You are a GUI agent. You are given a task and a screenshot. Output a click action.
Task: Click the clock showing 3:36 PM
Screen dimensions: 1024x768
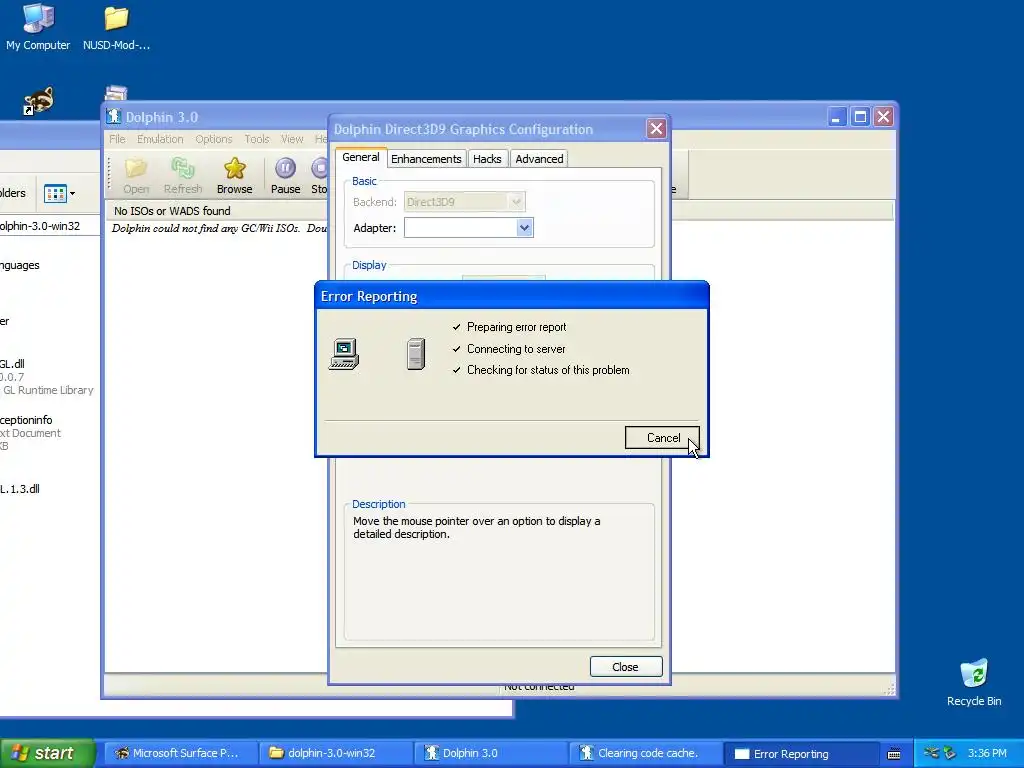point(987,753)
